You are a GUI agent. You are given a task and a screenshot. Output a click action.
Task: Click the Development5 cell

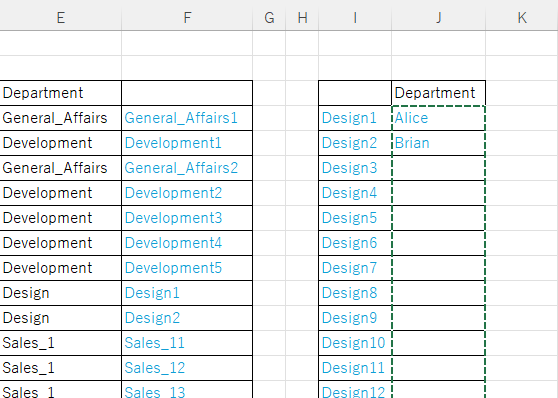point(187,268)
